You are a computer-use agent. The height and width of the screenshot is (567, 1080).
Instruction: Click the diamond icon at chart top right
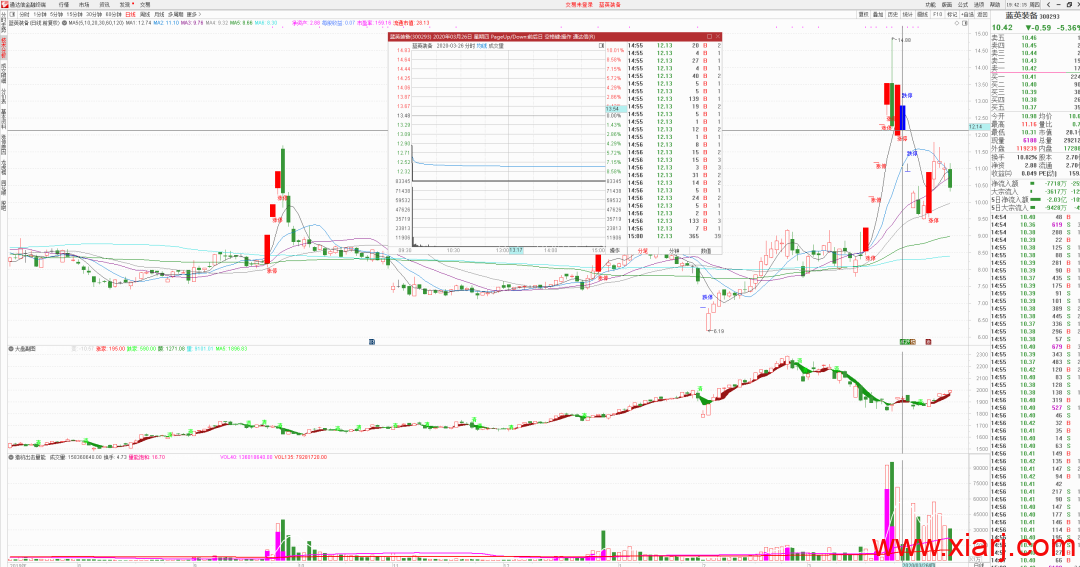[x=957, y=23]
